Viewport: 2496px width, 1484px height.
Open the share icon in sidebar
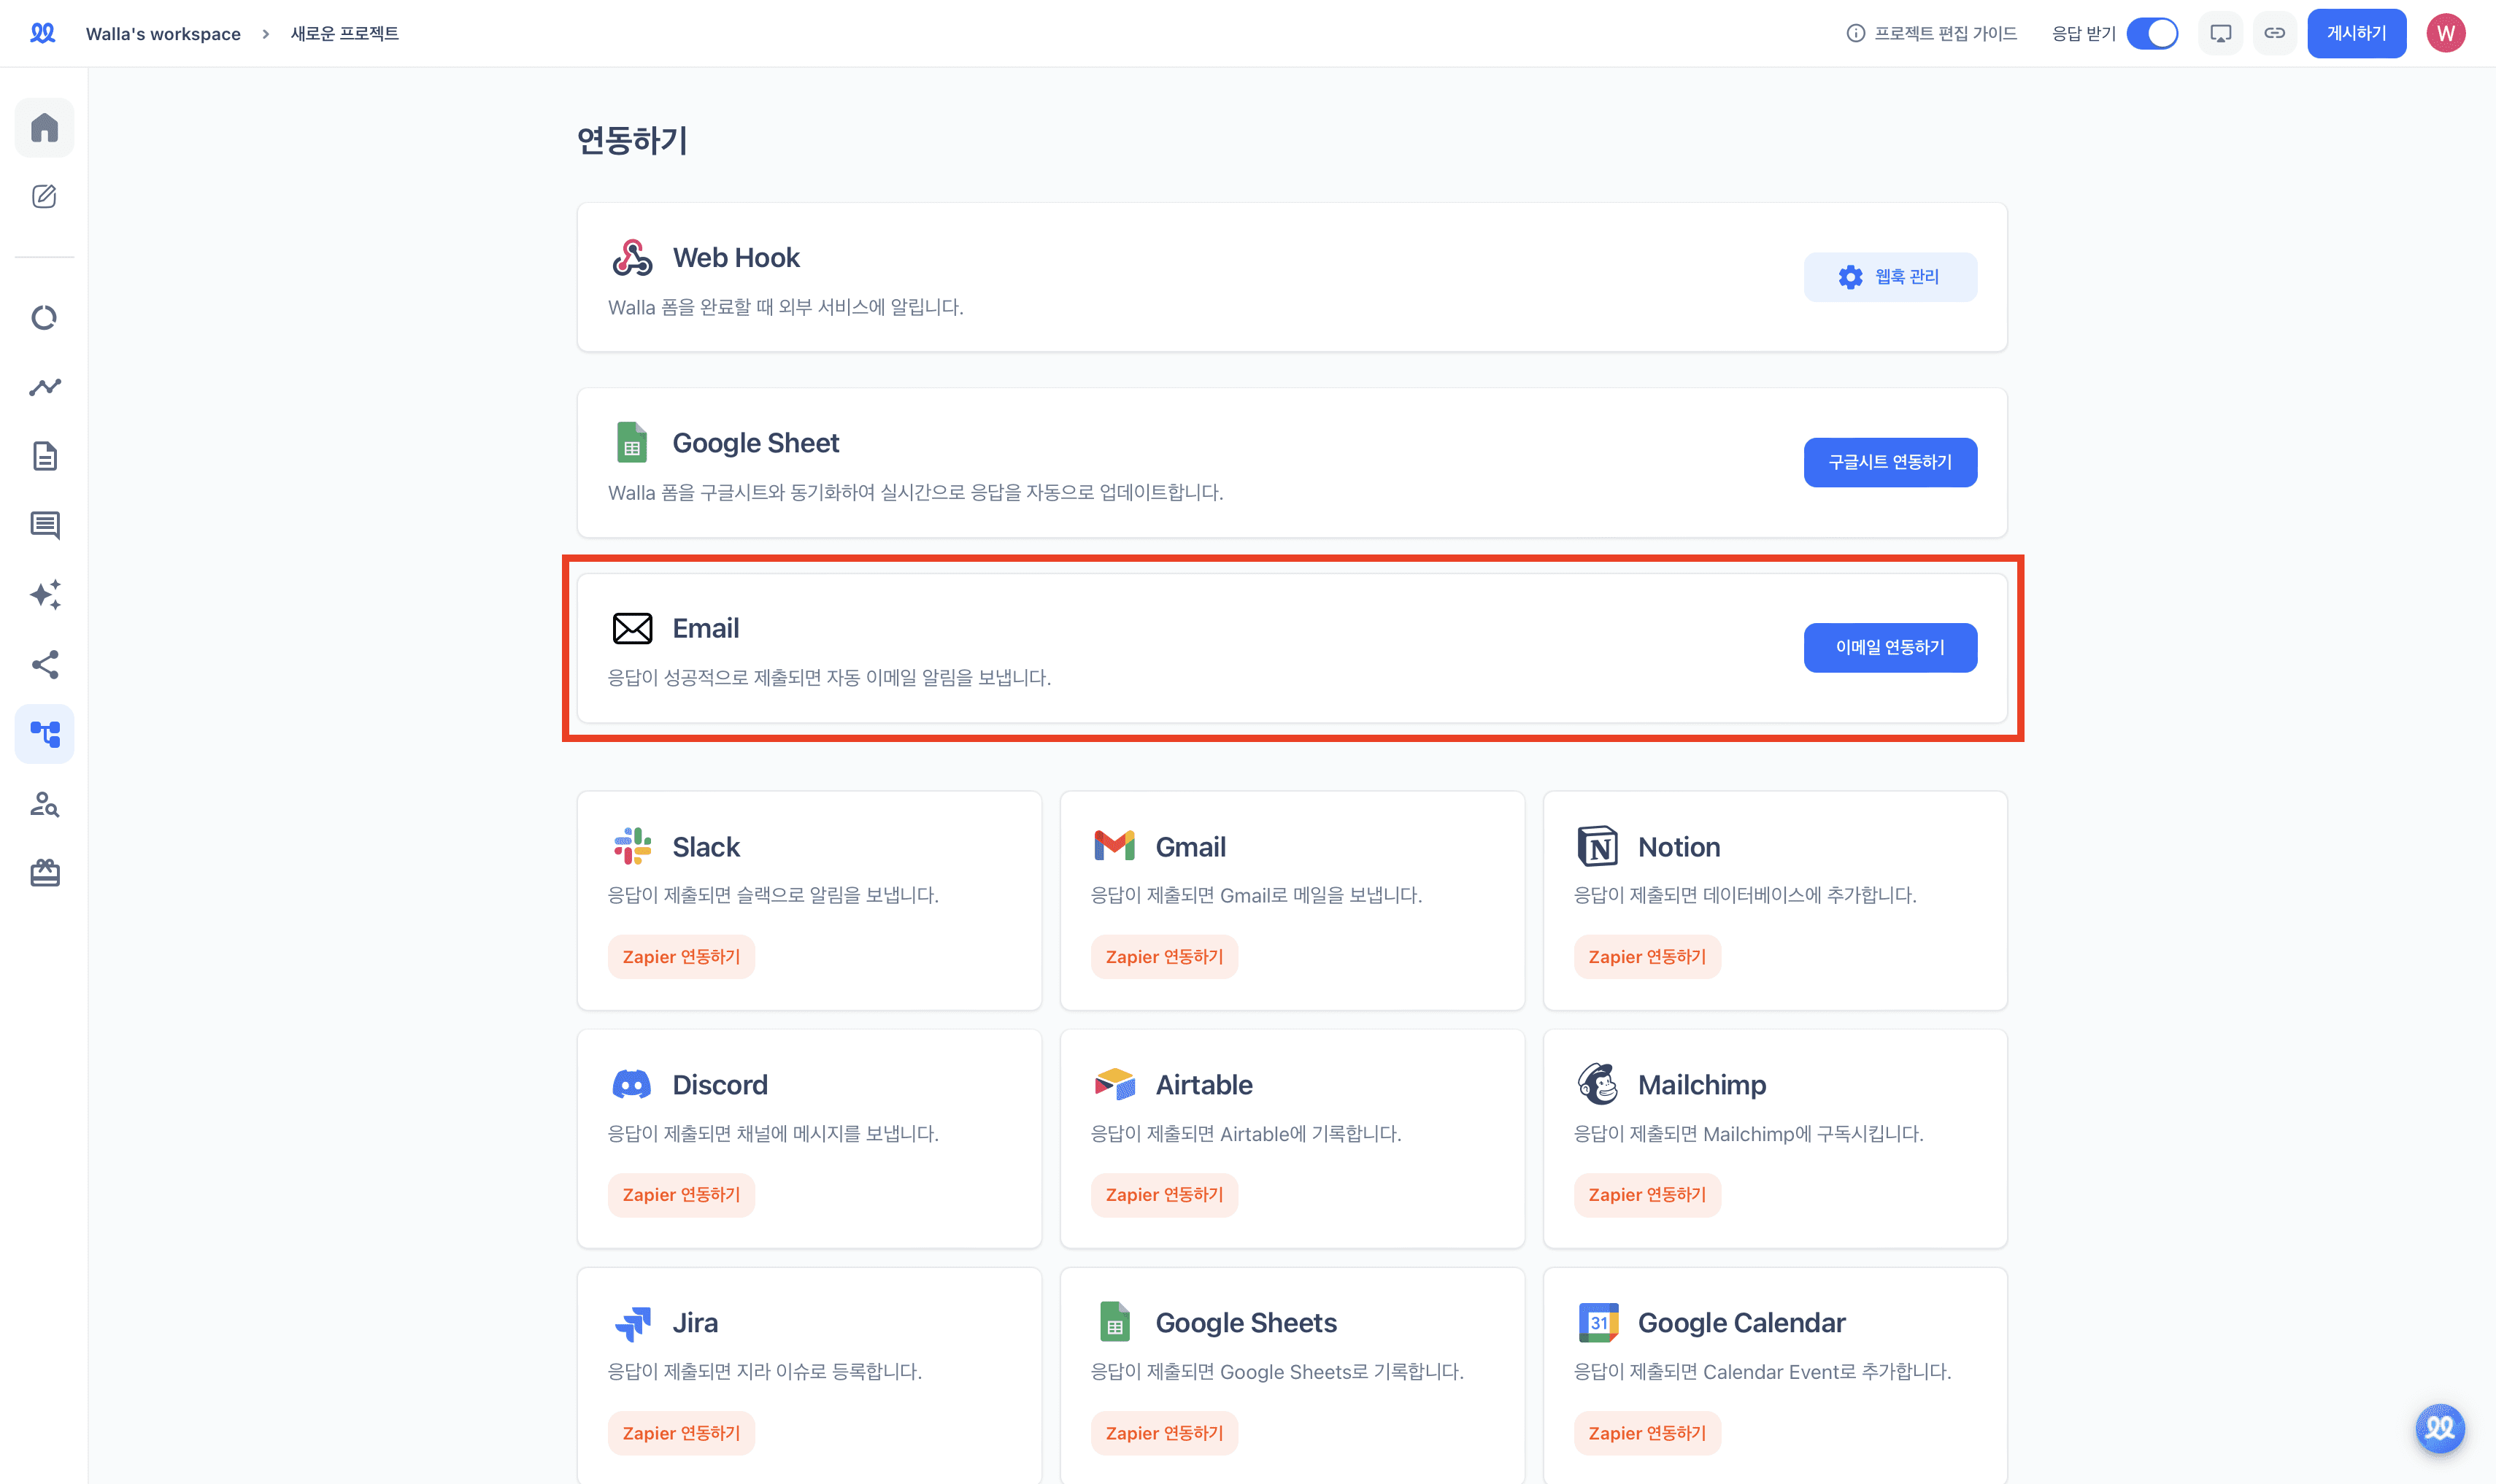pos(44,665)
